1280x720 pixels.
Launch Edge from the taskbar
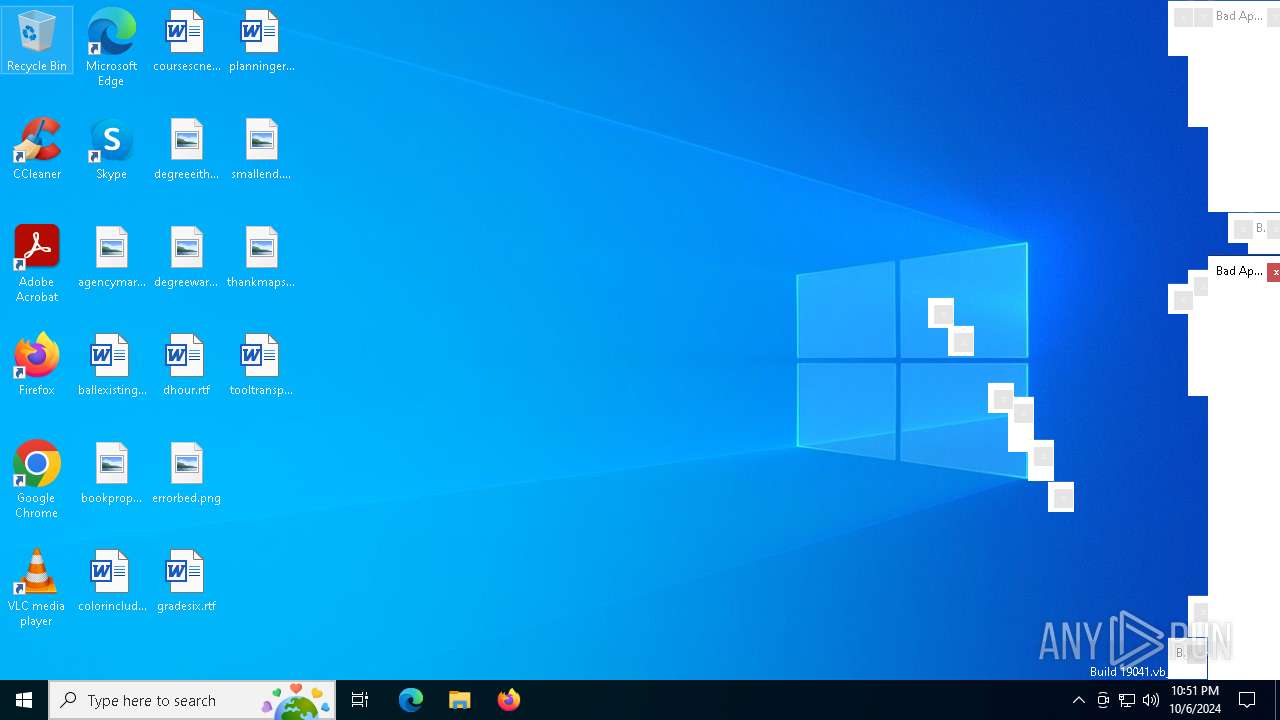click(411, 700)
